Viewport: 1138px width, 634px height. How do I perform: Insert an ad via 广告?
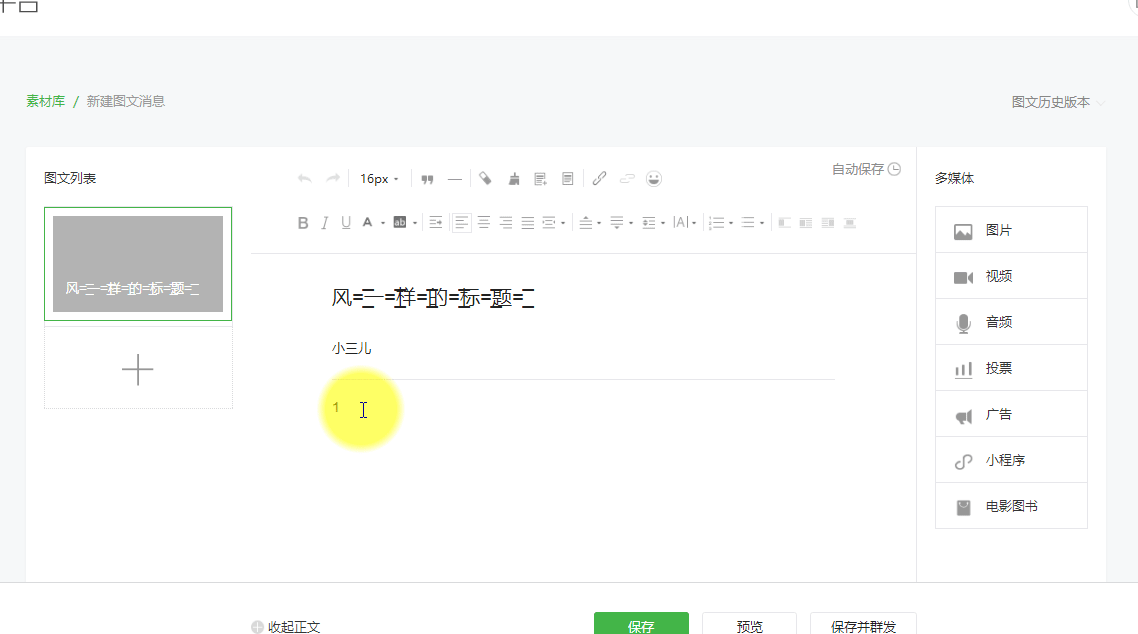(1011, 414)
